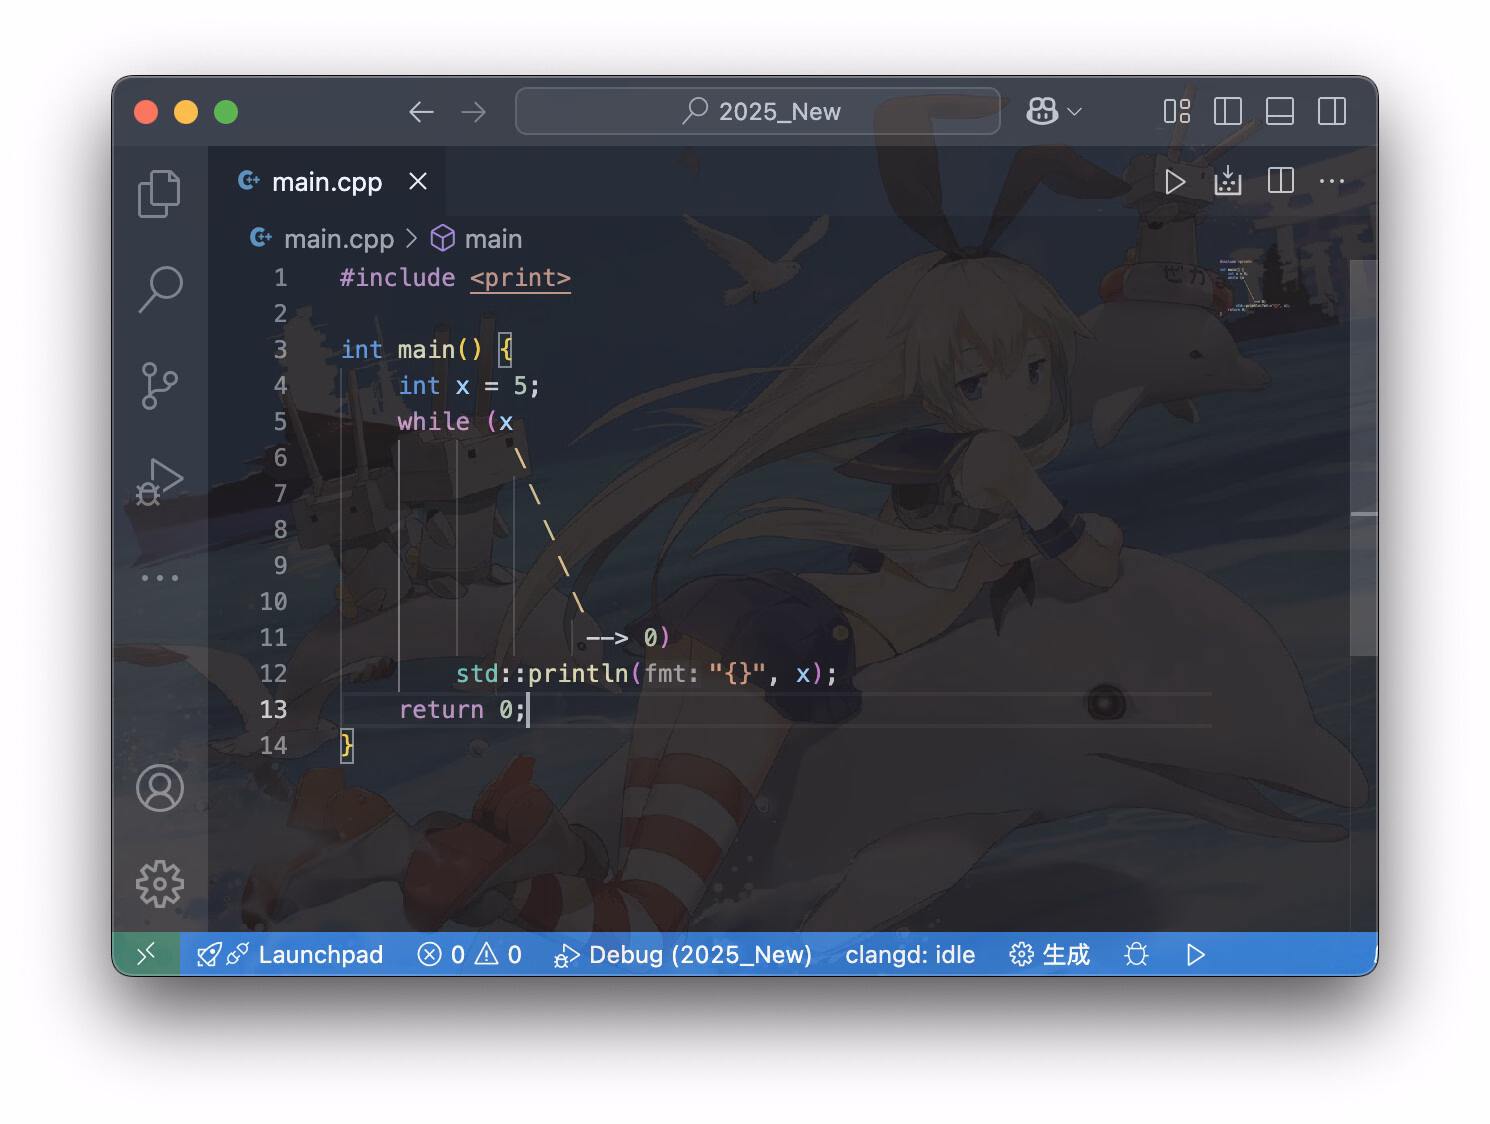Open the Accounts icon in activity bar
The height and width of the screenshot is (1124, 1490).
point(160,788)
